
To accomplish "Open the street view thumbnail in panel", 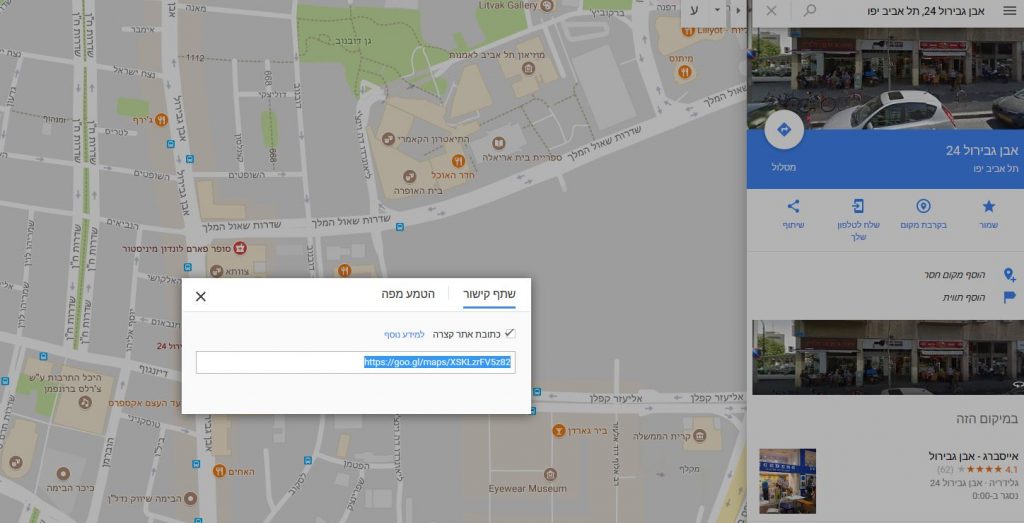I will tap(888, 357).
